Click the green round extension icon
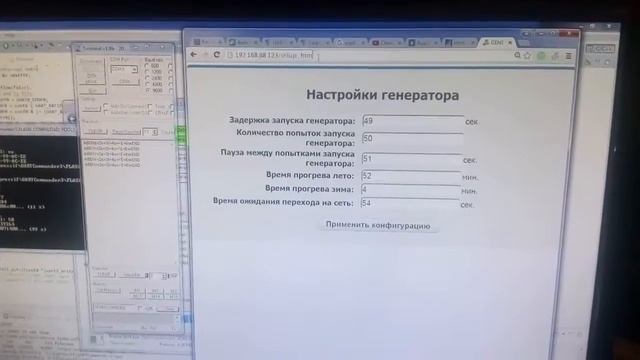This screenshot has width=640, height=360. pyautogui.click(x=541, y=56)
